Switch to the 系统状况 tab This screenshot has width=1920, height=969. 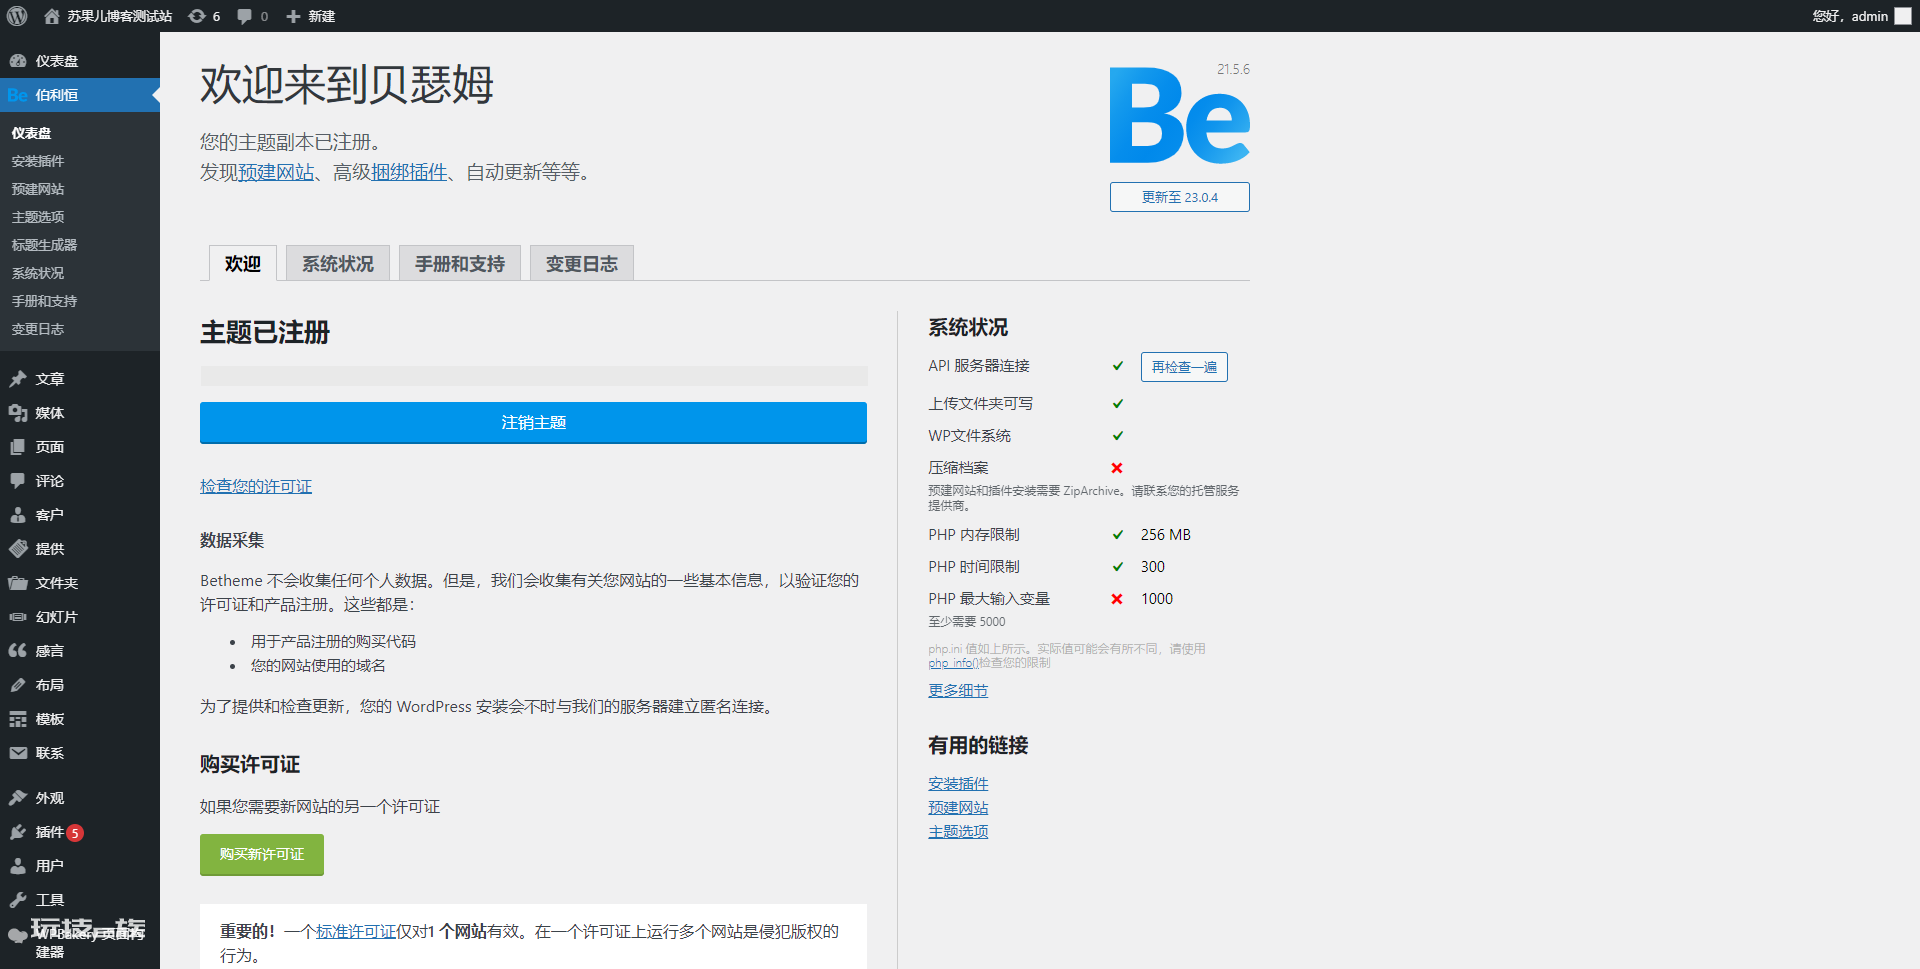338,263
